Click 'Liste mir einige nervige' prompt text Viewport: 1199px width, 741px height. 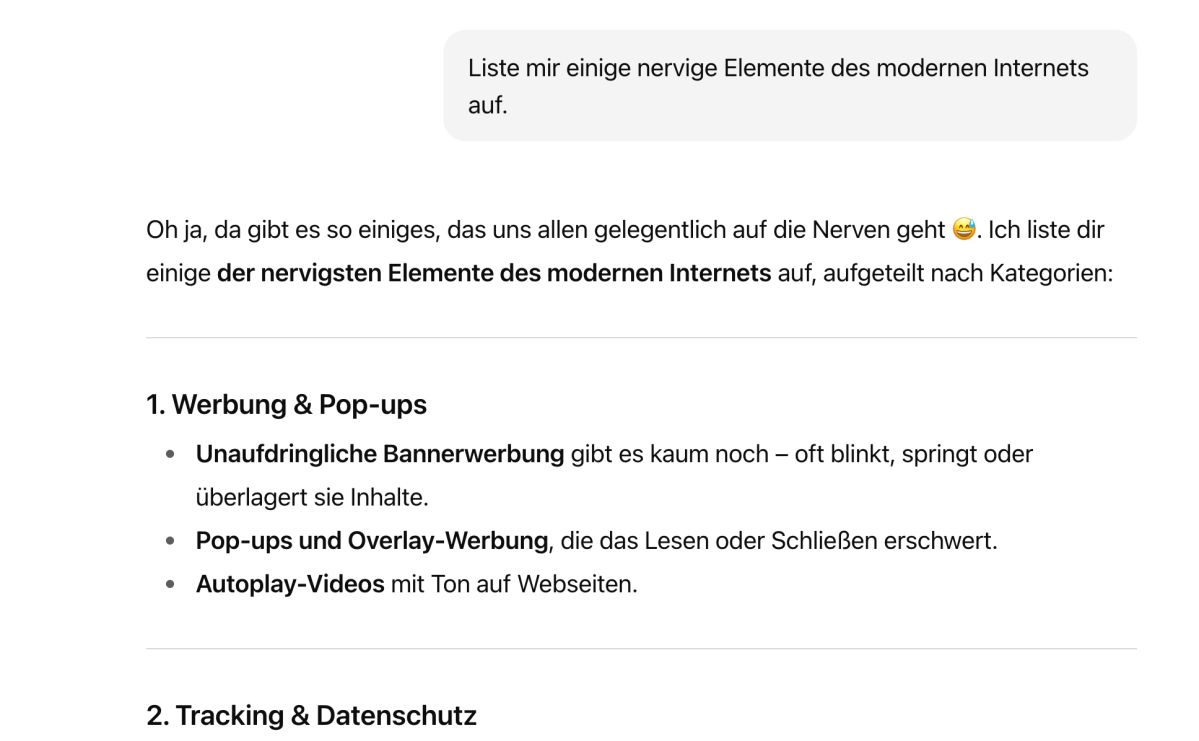[x=593, y=68]
